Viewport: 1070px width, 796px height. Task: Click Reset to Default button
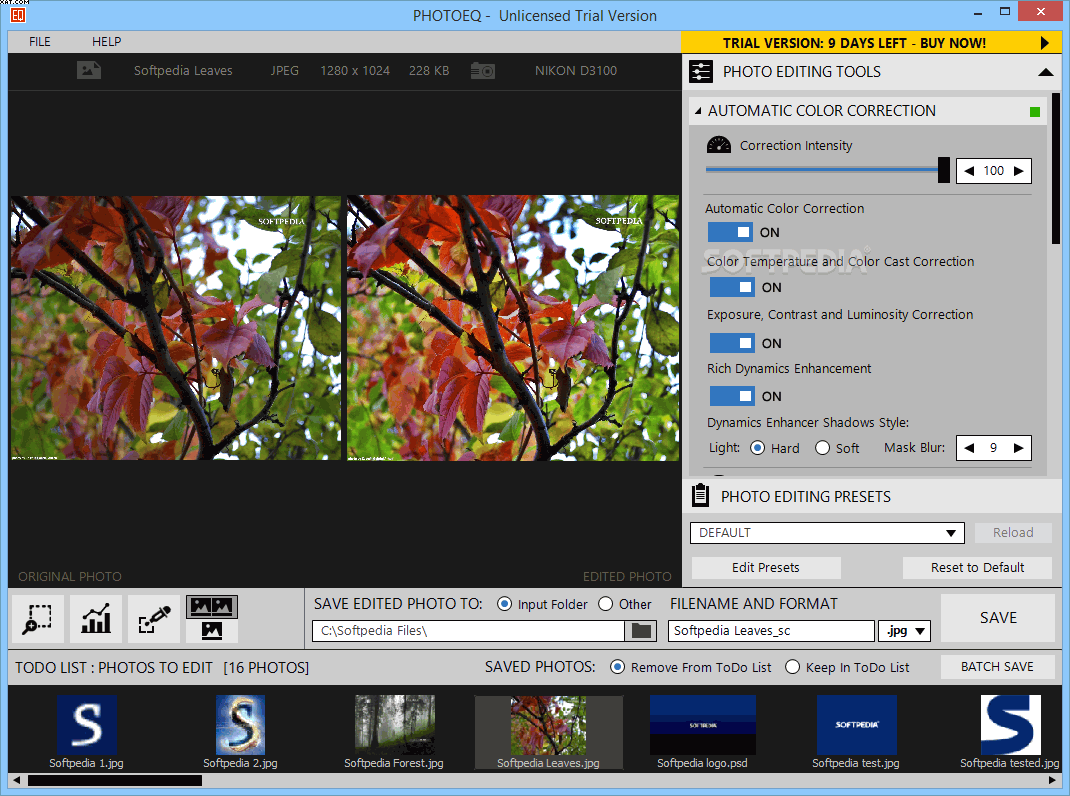click(x=977, y=567)
